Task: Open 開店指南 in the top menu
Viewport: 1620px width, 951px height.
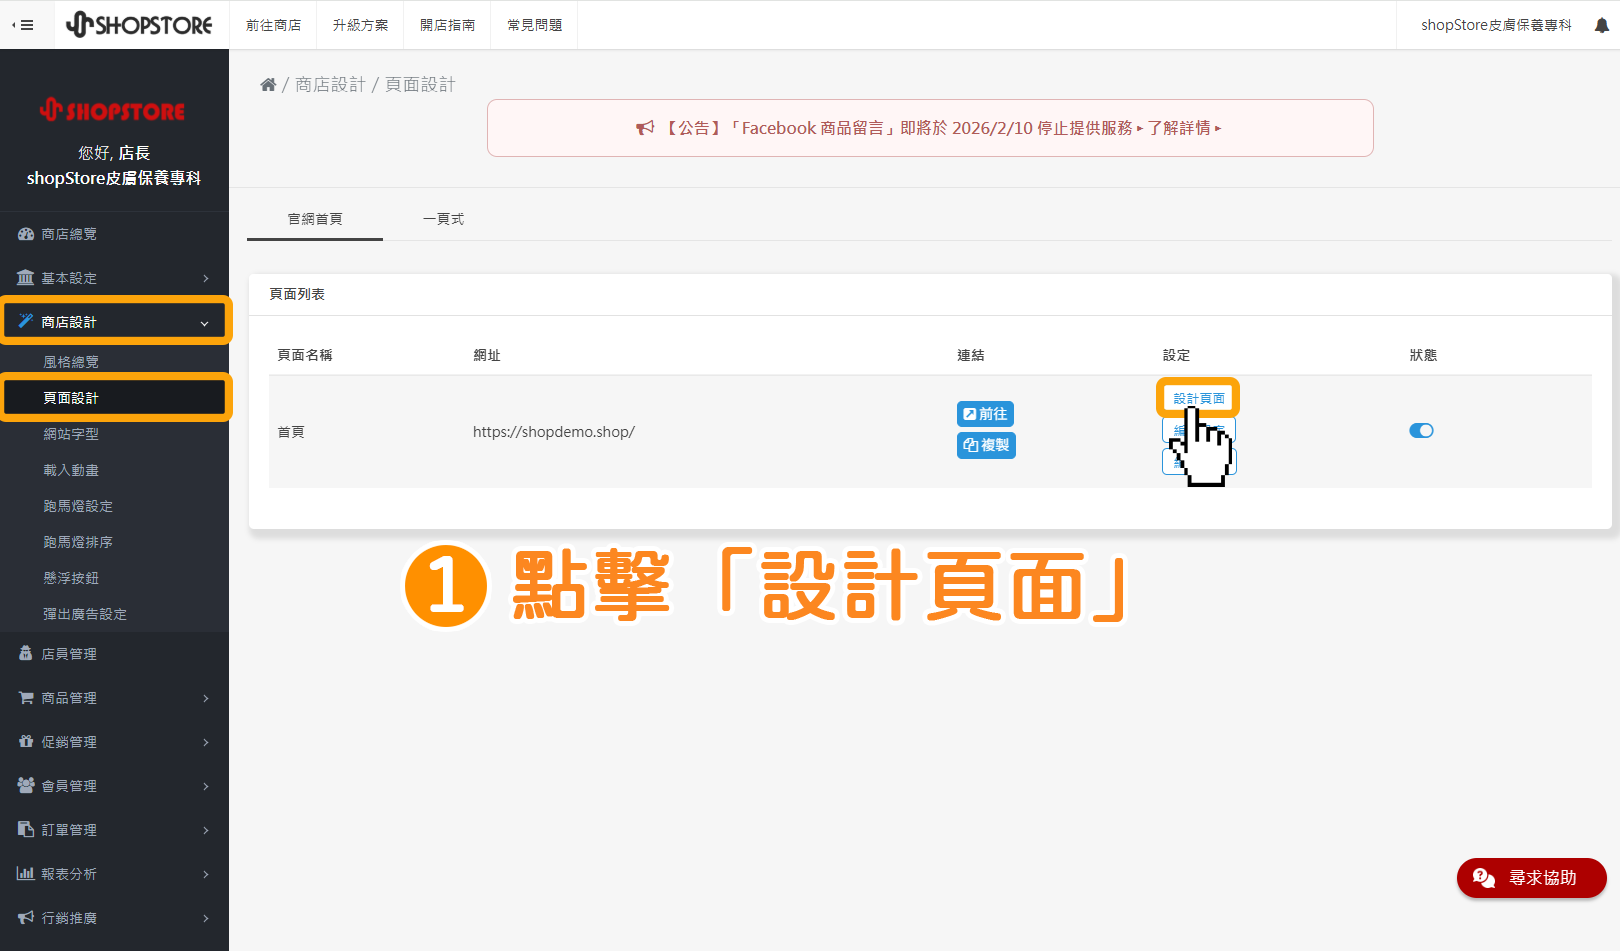Action: coord(447,24)
